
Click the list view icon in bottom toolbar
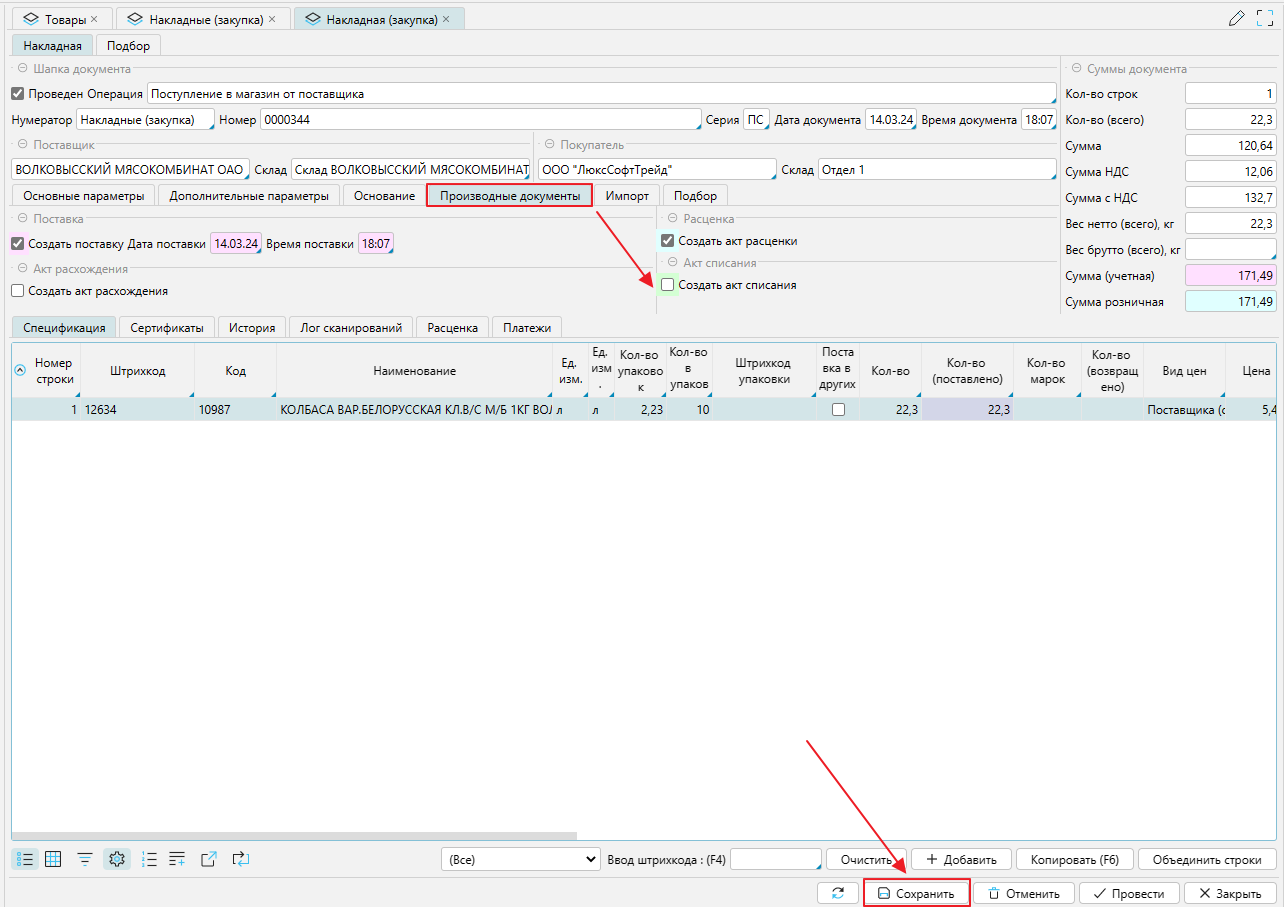tap(26, 859)
